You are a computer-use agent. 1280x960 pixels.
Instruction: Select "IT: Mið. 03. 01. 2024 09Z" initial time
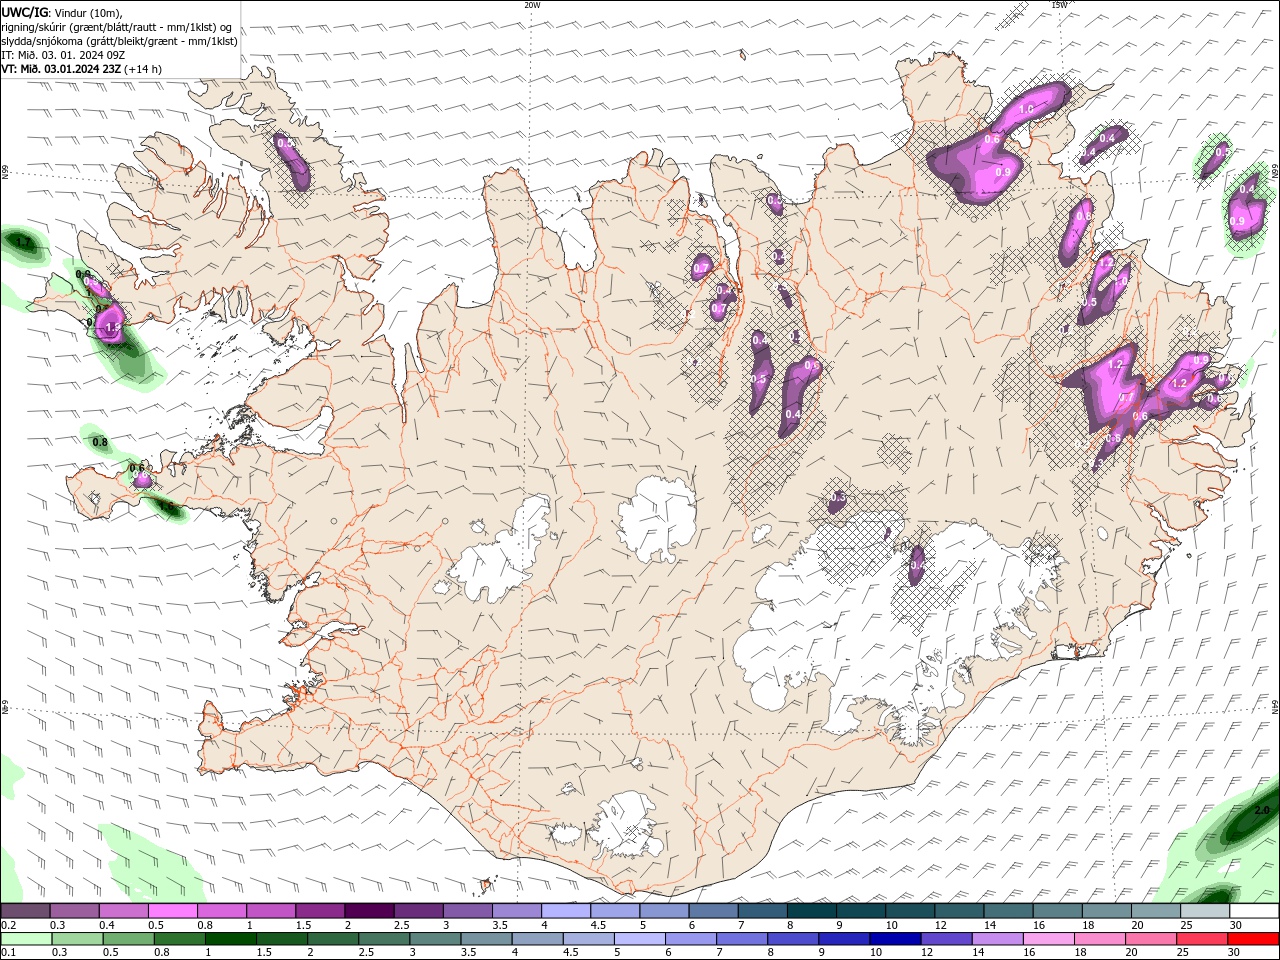[x=63, y=55]
